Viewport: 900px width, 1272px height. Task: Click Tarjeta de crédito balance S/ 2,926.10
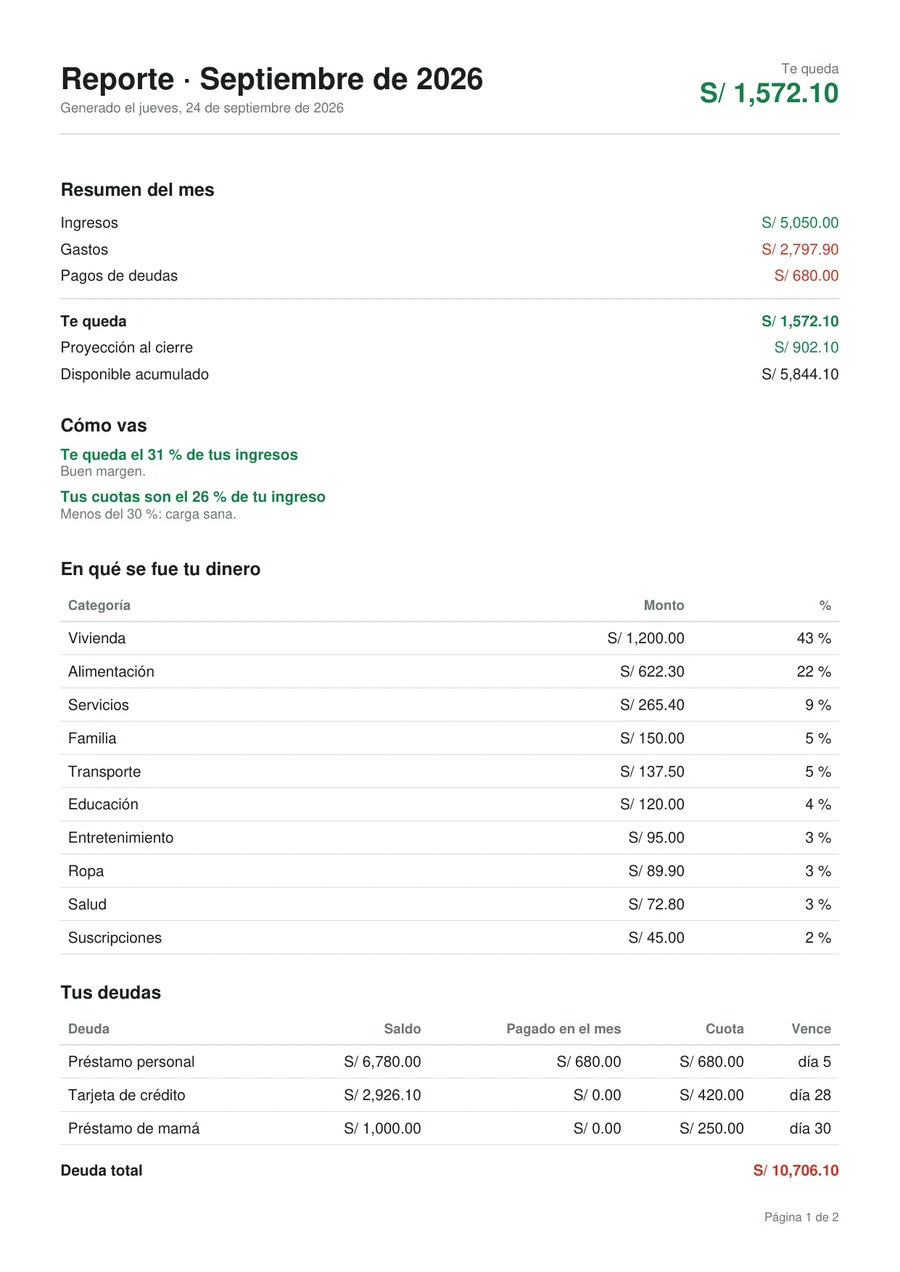pyautogui.click(x=382, y=1095)
